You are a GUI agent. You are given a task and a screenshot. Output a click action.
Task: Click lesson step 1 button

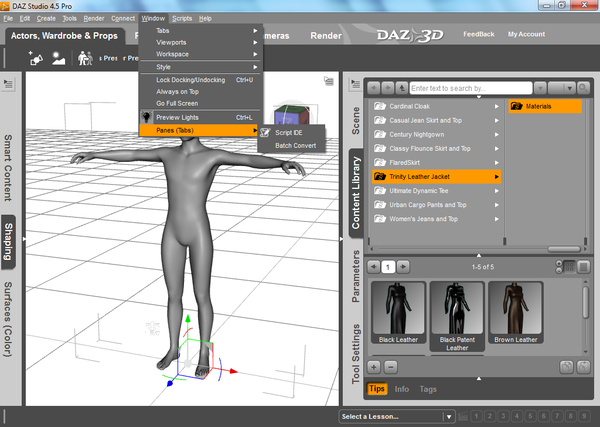pyautogui.click(x=476, y=416)
